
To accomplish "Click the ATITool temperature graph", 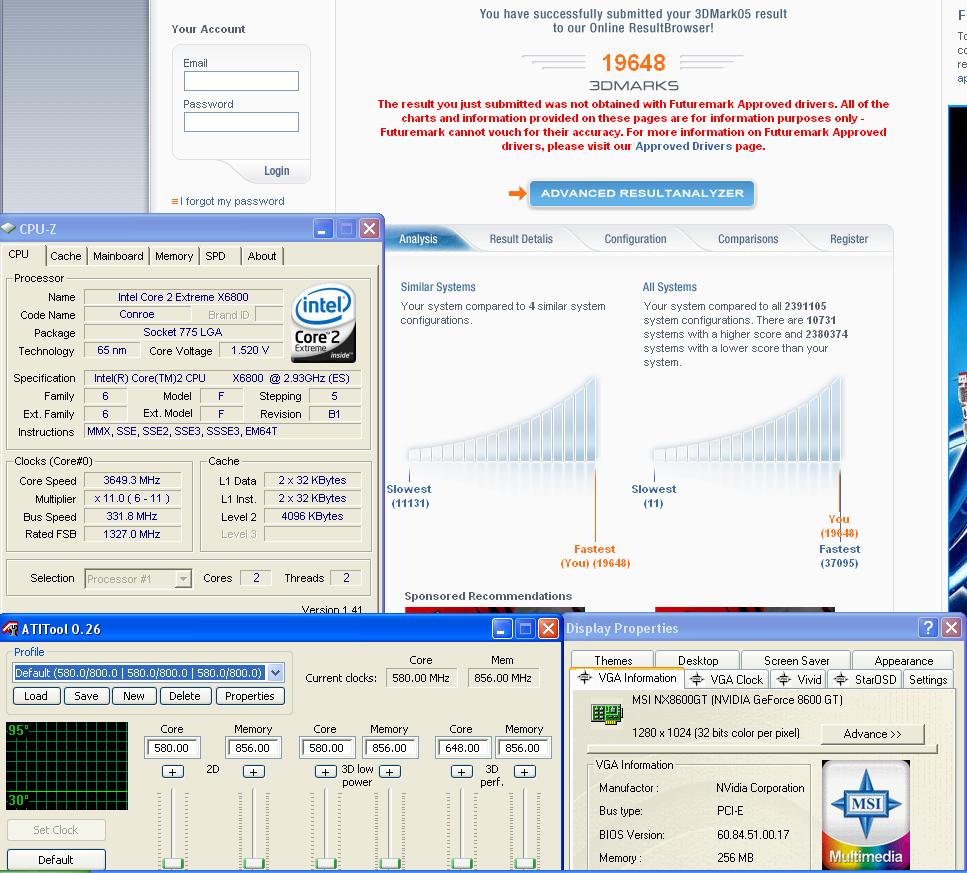I will click(x=67, y=766).
